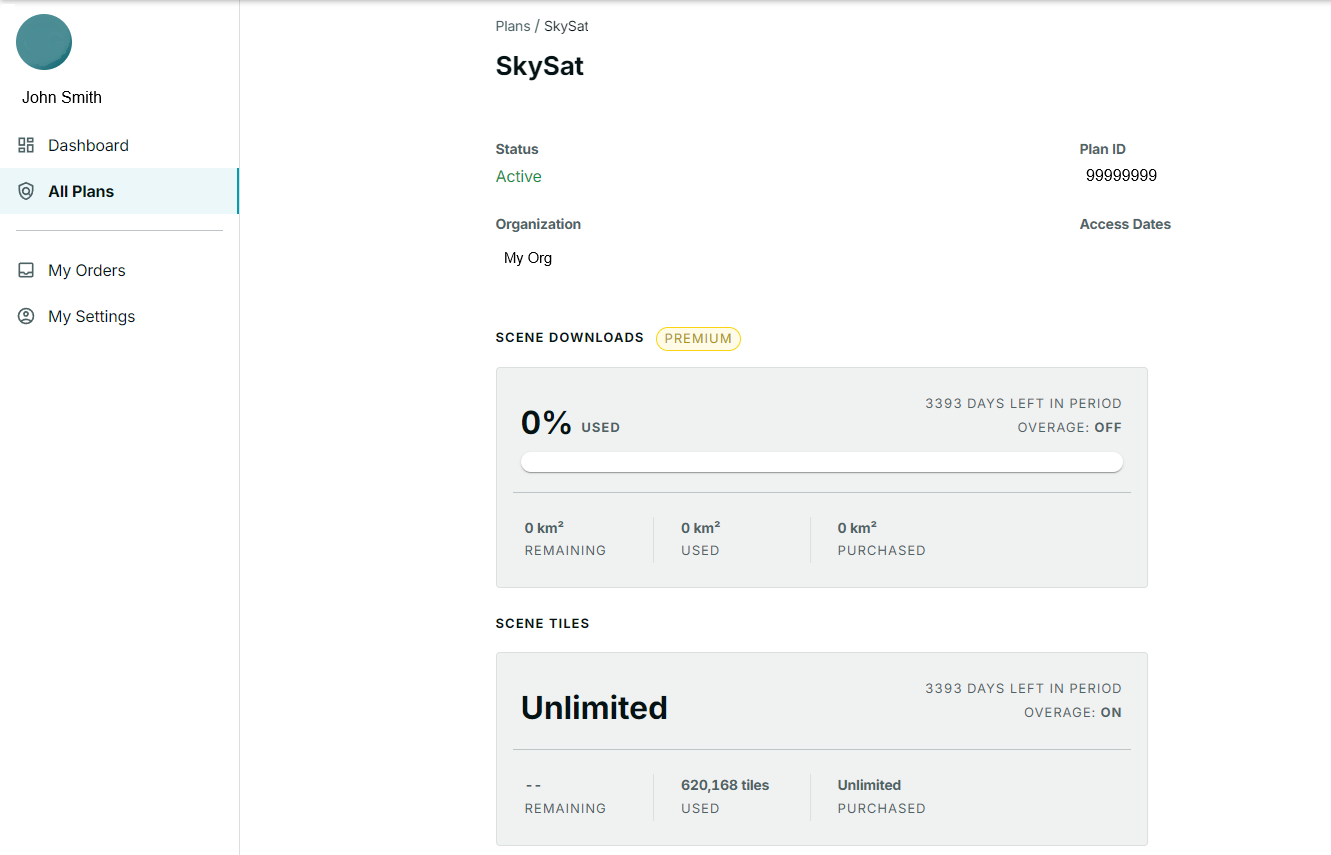Click the Status label
This screenshot has height=855, width=1331.
(x=517, y=149)
